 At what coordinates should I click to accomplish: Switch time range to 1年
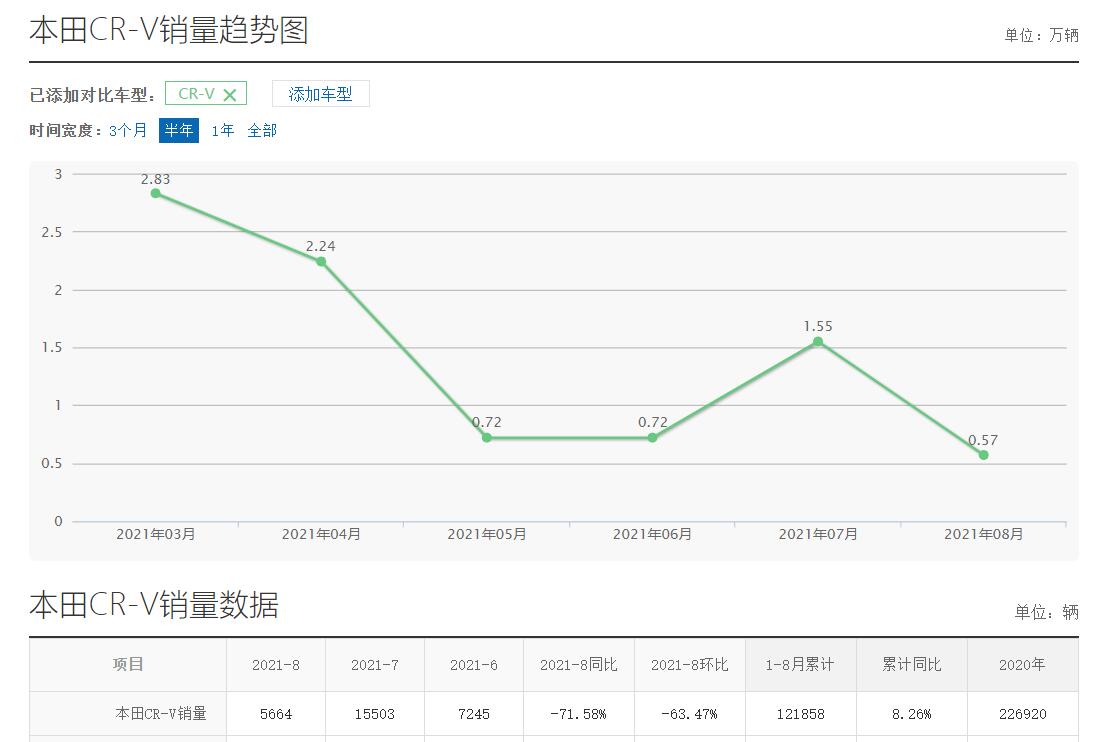point(223,131)
